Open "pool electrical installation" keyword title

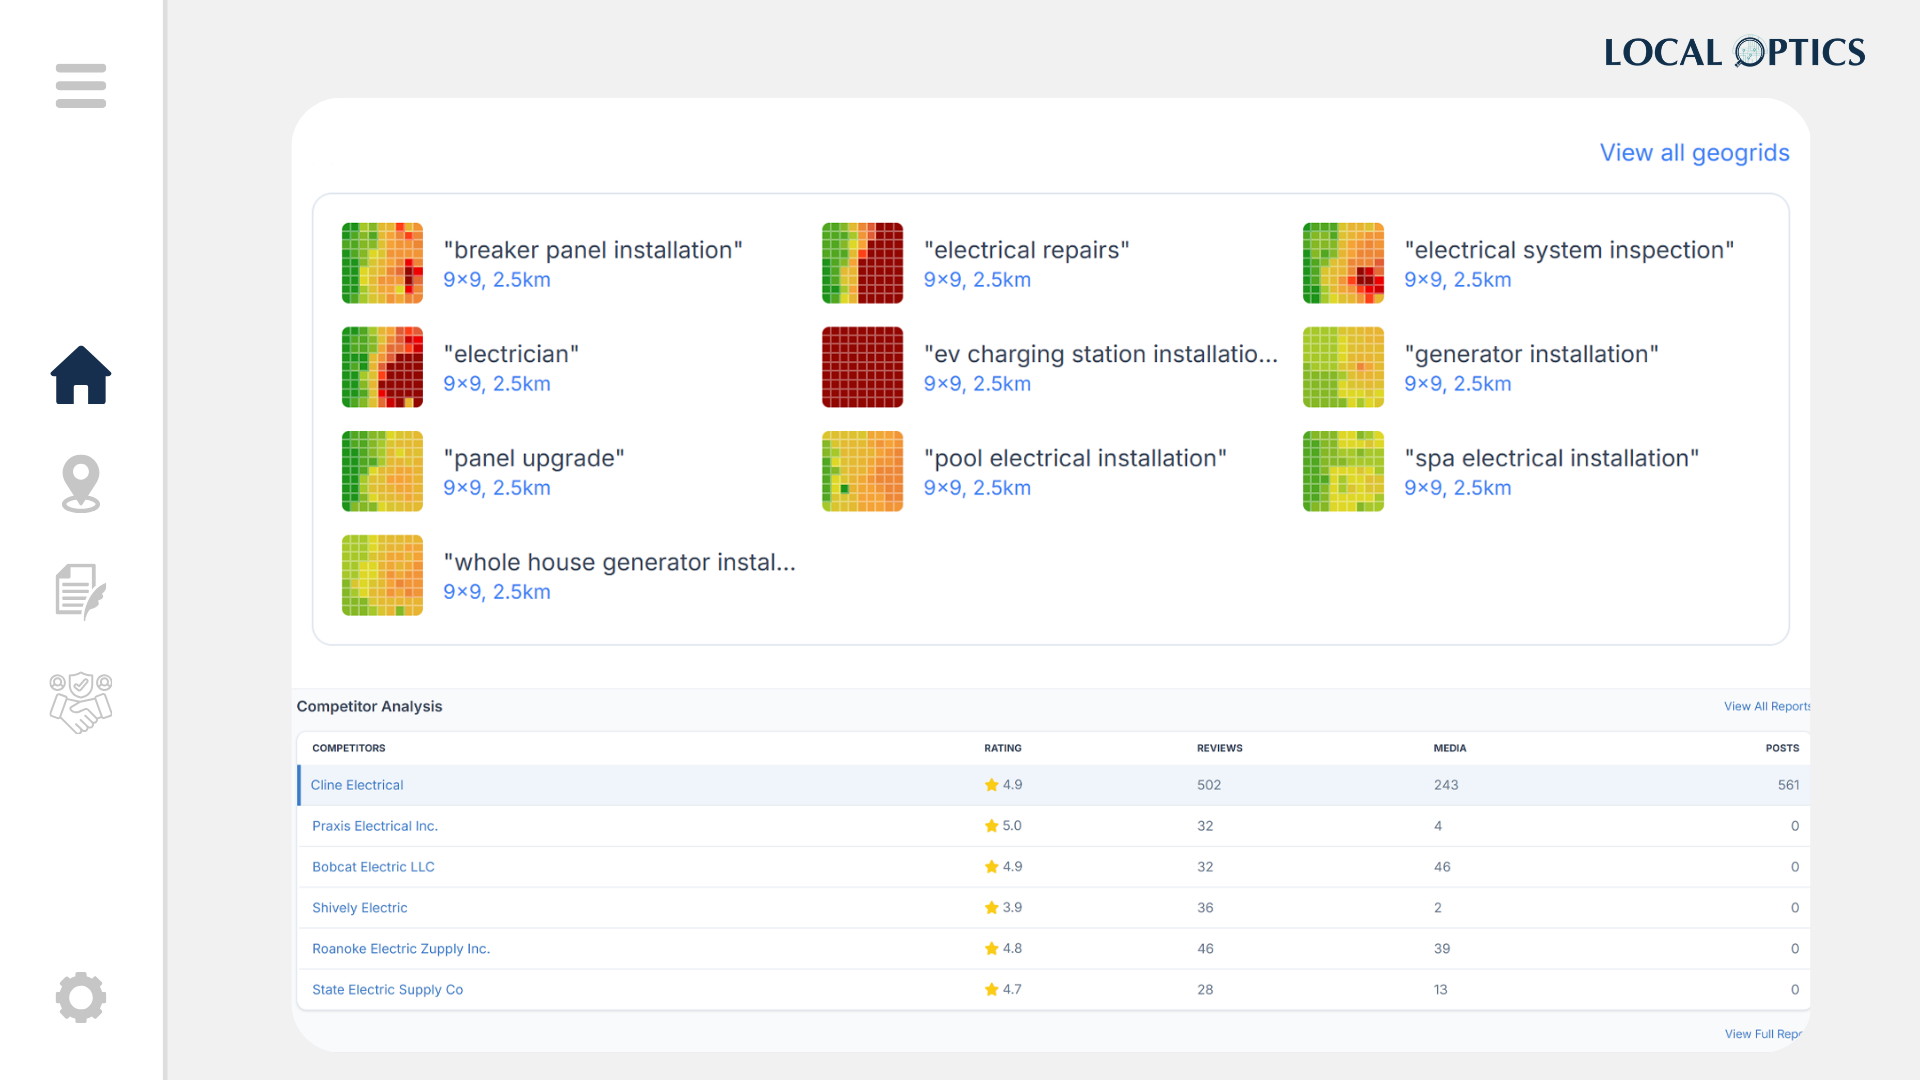pos(1075,458)
